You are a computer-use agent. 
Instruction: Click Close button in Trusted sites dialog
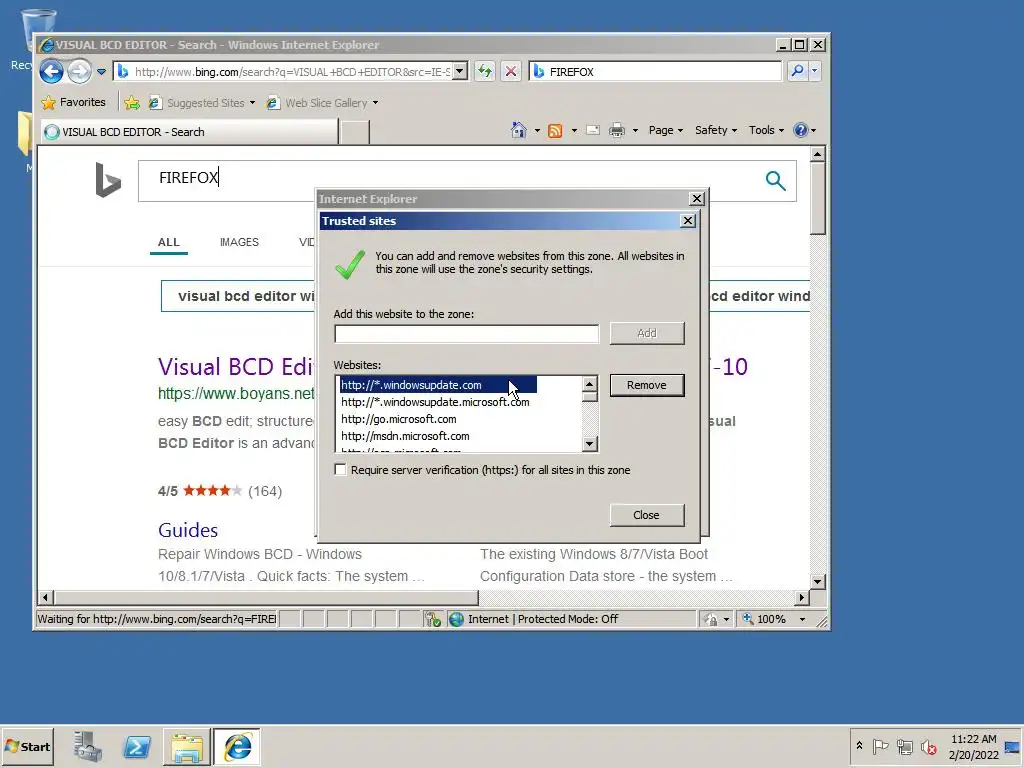pos(647,515)
